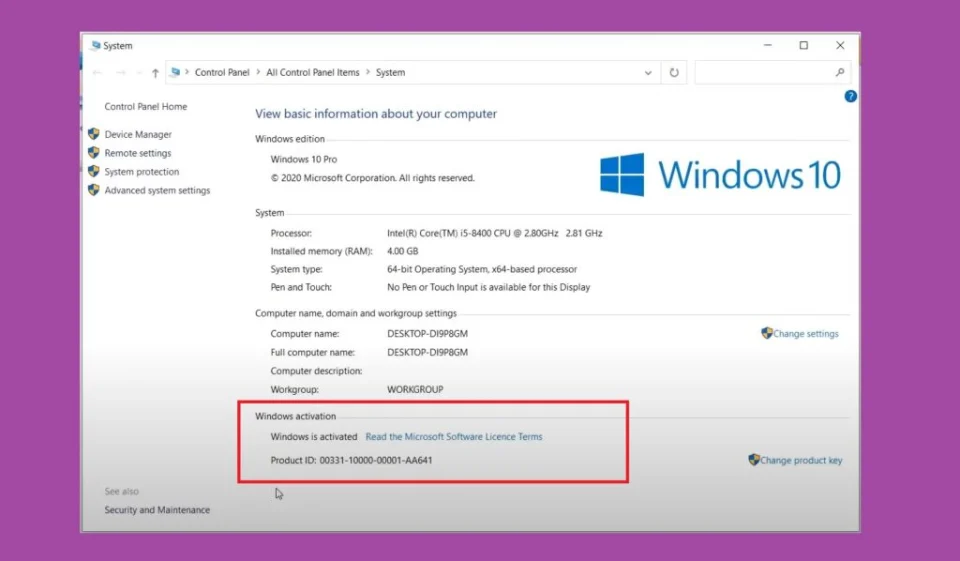The height and width of the screenshot is (561, 960).
Task: Open Device Manager from the sidebar
Action: 138,134
